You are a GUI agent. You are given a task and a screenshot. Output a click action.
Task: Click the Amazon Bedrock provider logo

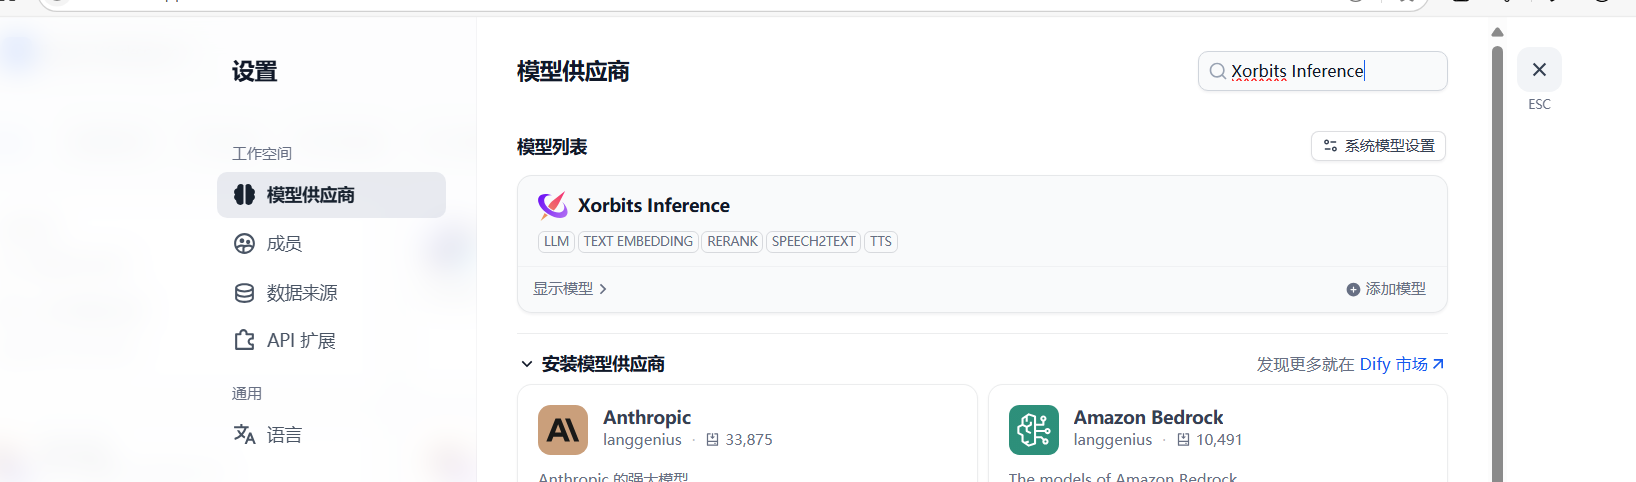(1034, 430)
